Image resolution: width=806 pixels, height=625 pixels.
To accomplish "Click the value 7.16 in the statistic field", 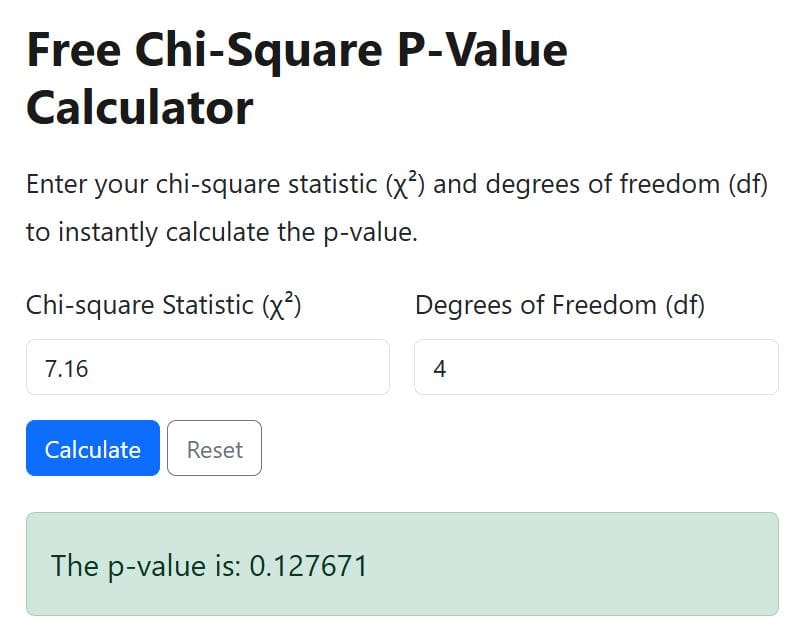I will [x=62, y=368].
